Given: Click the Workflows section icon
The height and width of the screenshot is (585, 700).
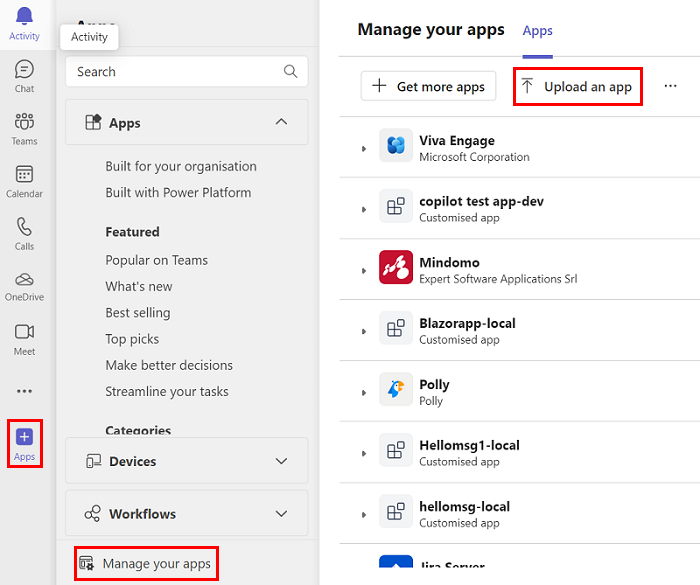Looking at the screenshot, I should click(x=92, y=514).
